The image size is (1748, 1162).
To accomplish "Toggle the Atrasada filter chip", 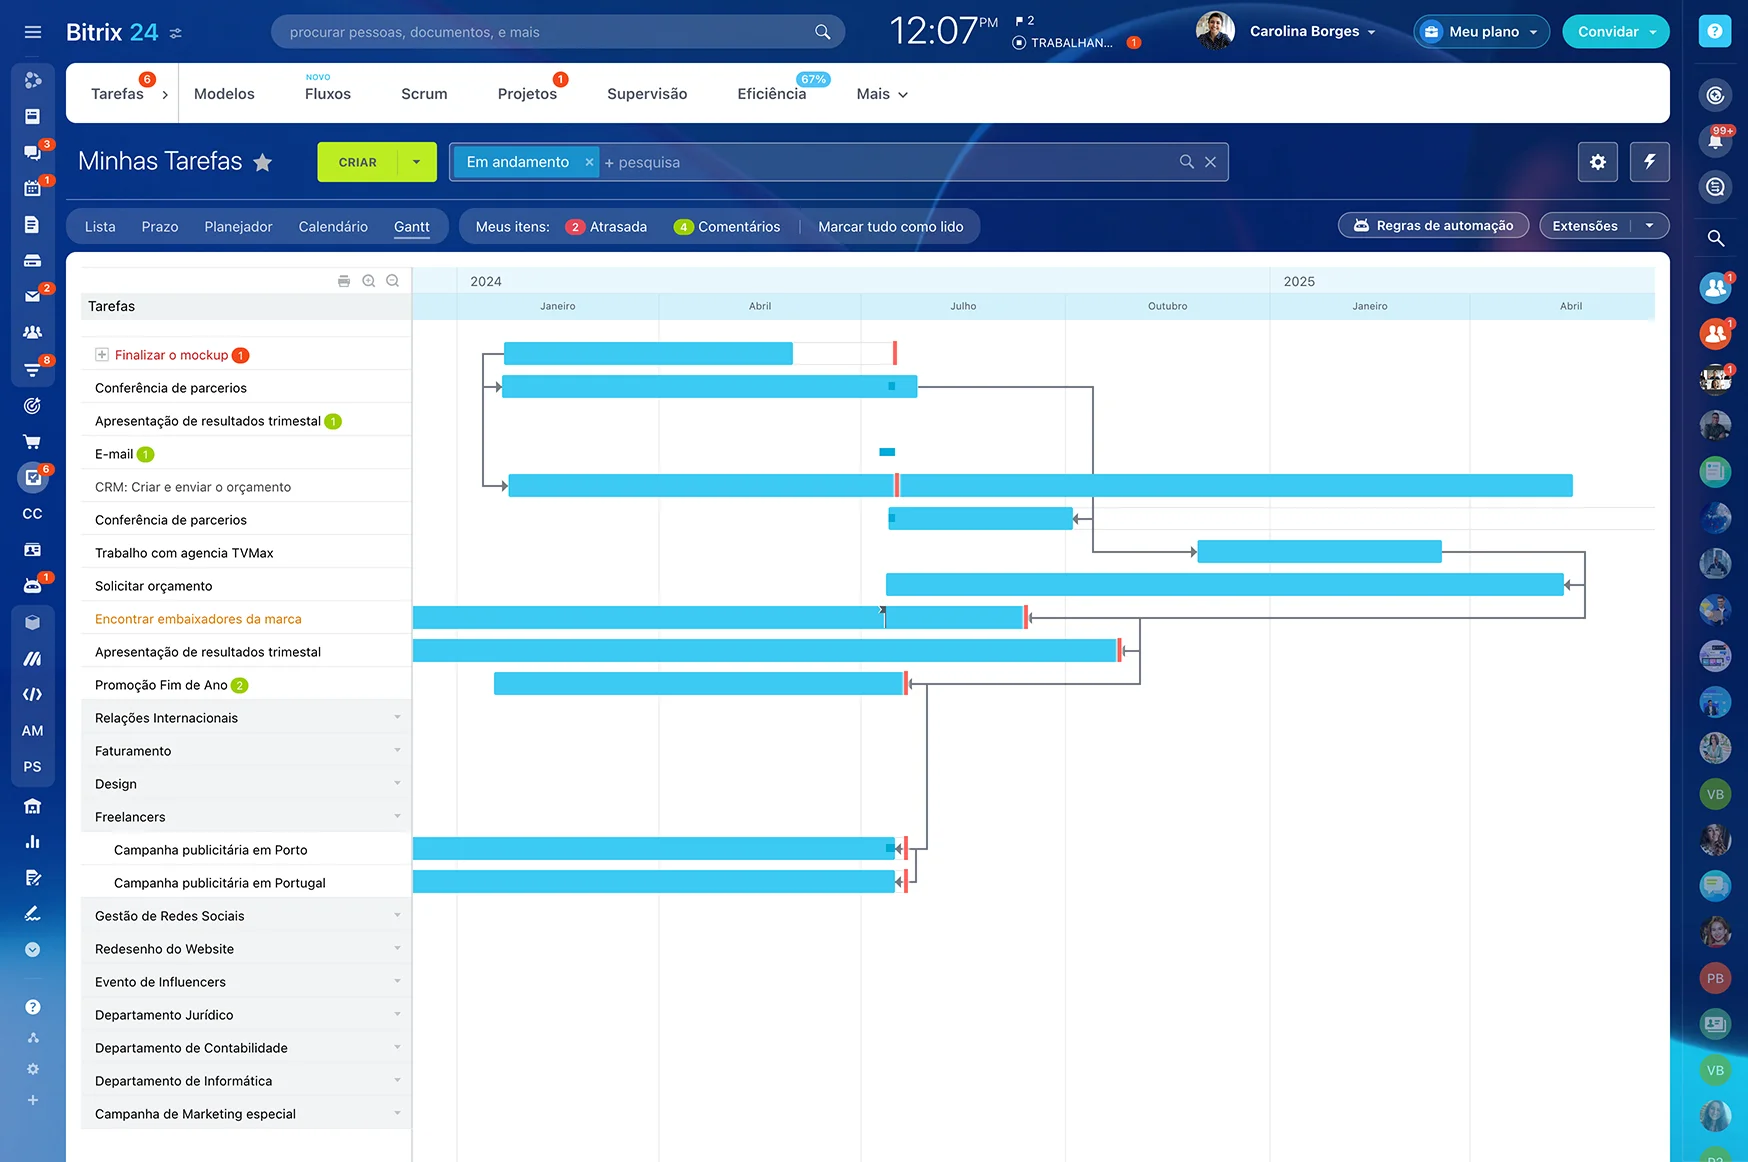I will 607,226.
